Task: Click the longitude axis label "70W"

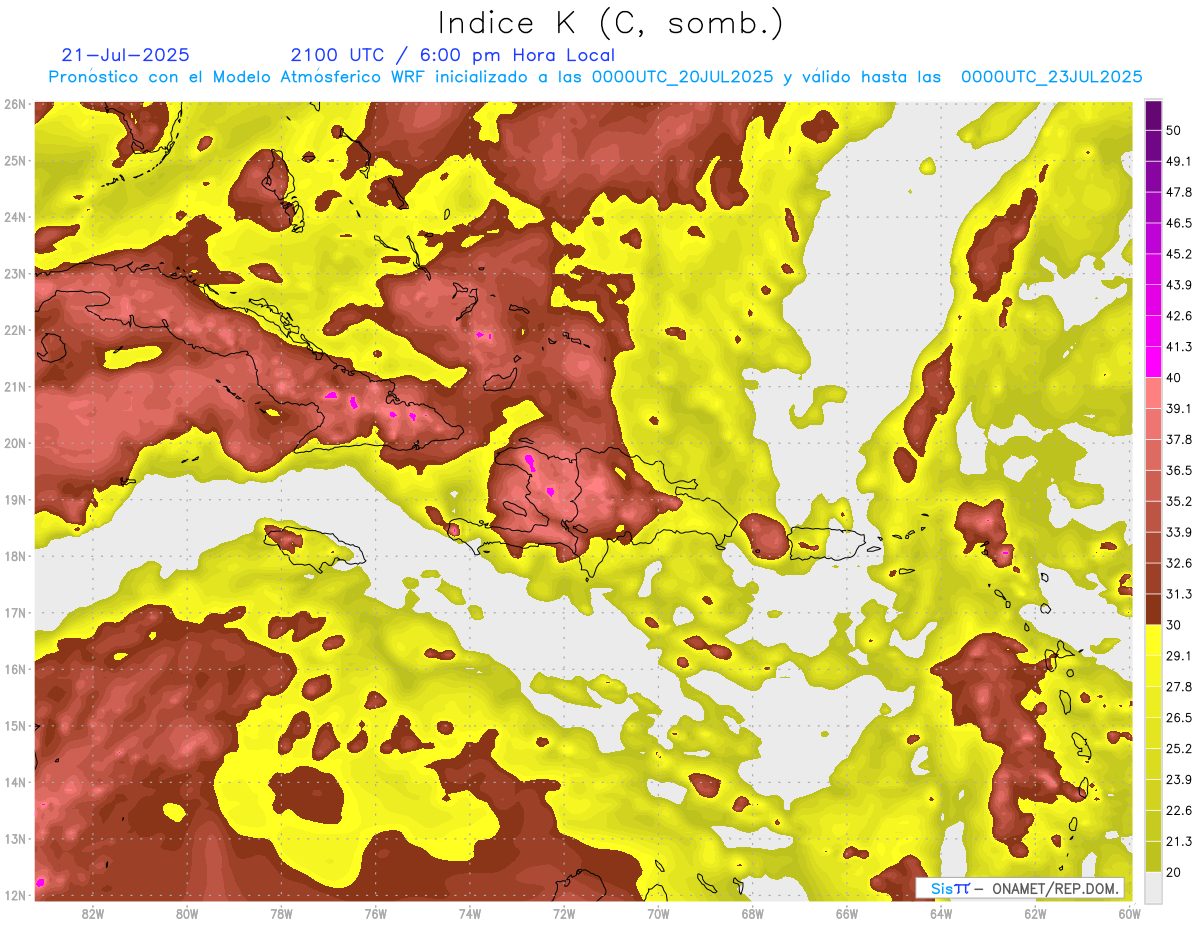Action: coord(658,913)
